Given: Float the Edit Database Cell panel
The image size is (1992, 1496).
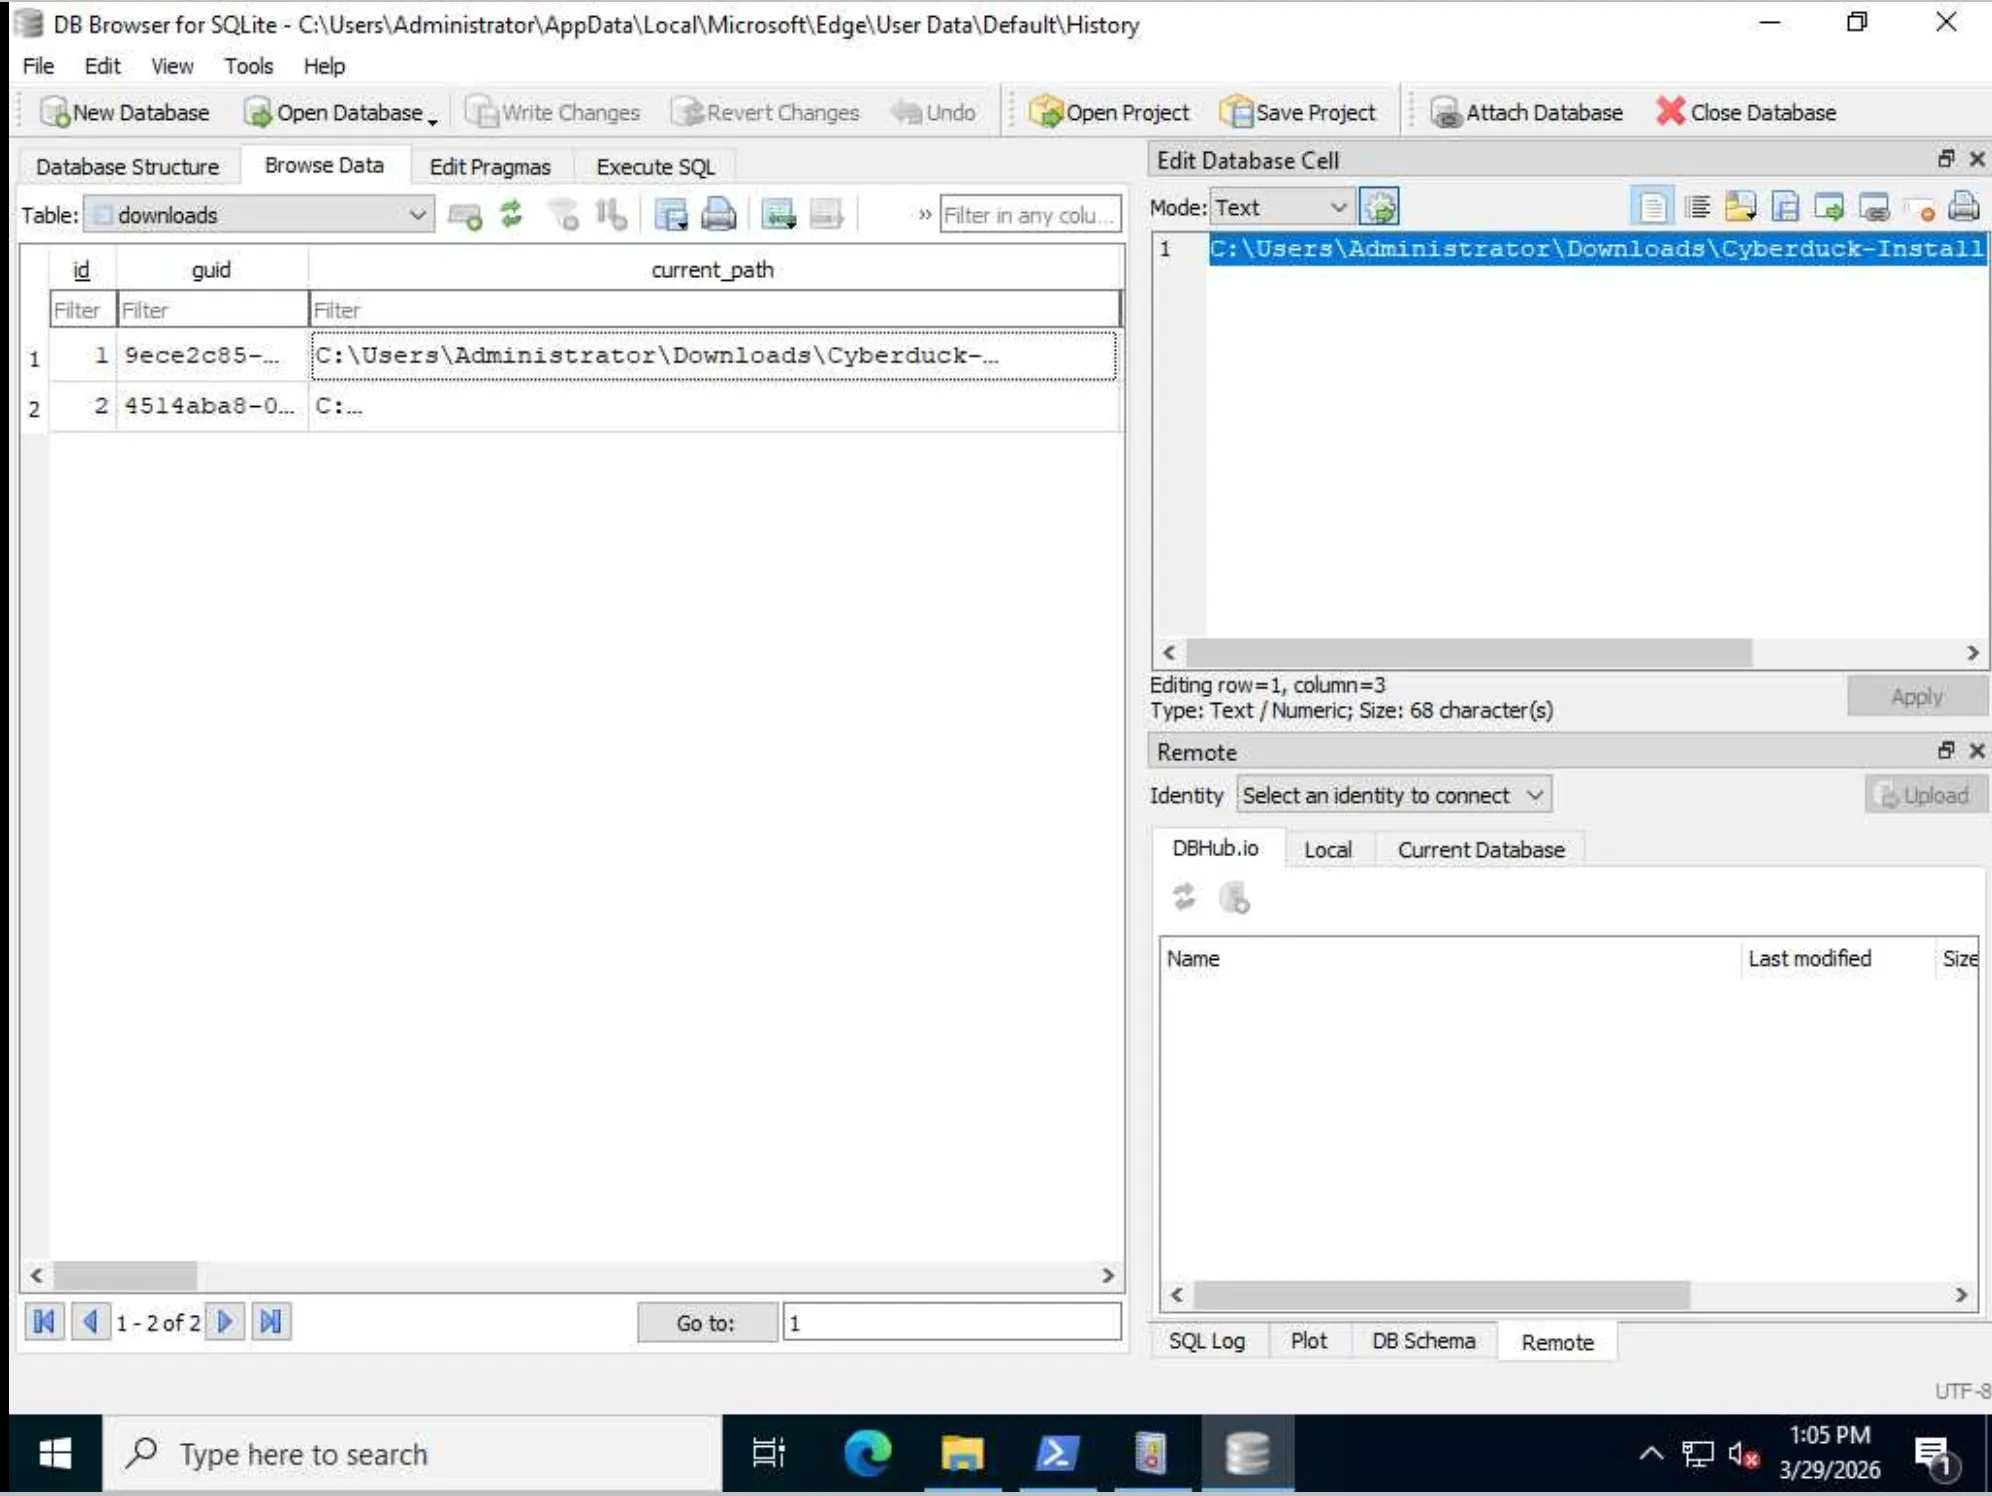Looking at the screenshot, I should (x=1946, y=159).
